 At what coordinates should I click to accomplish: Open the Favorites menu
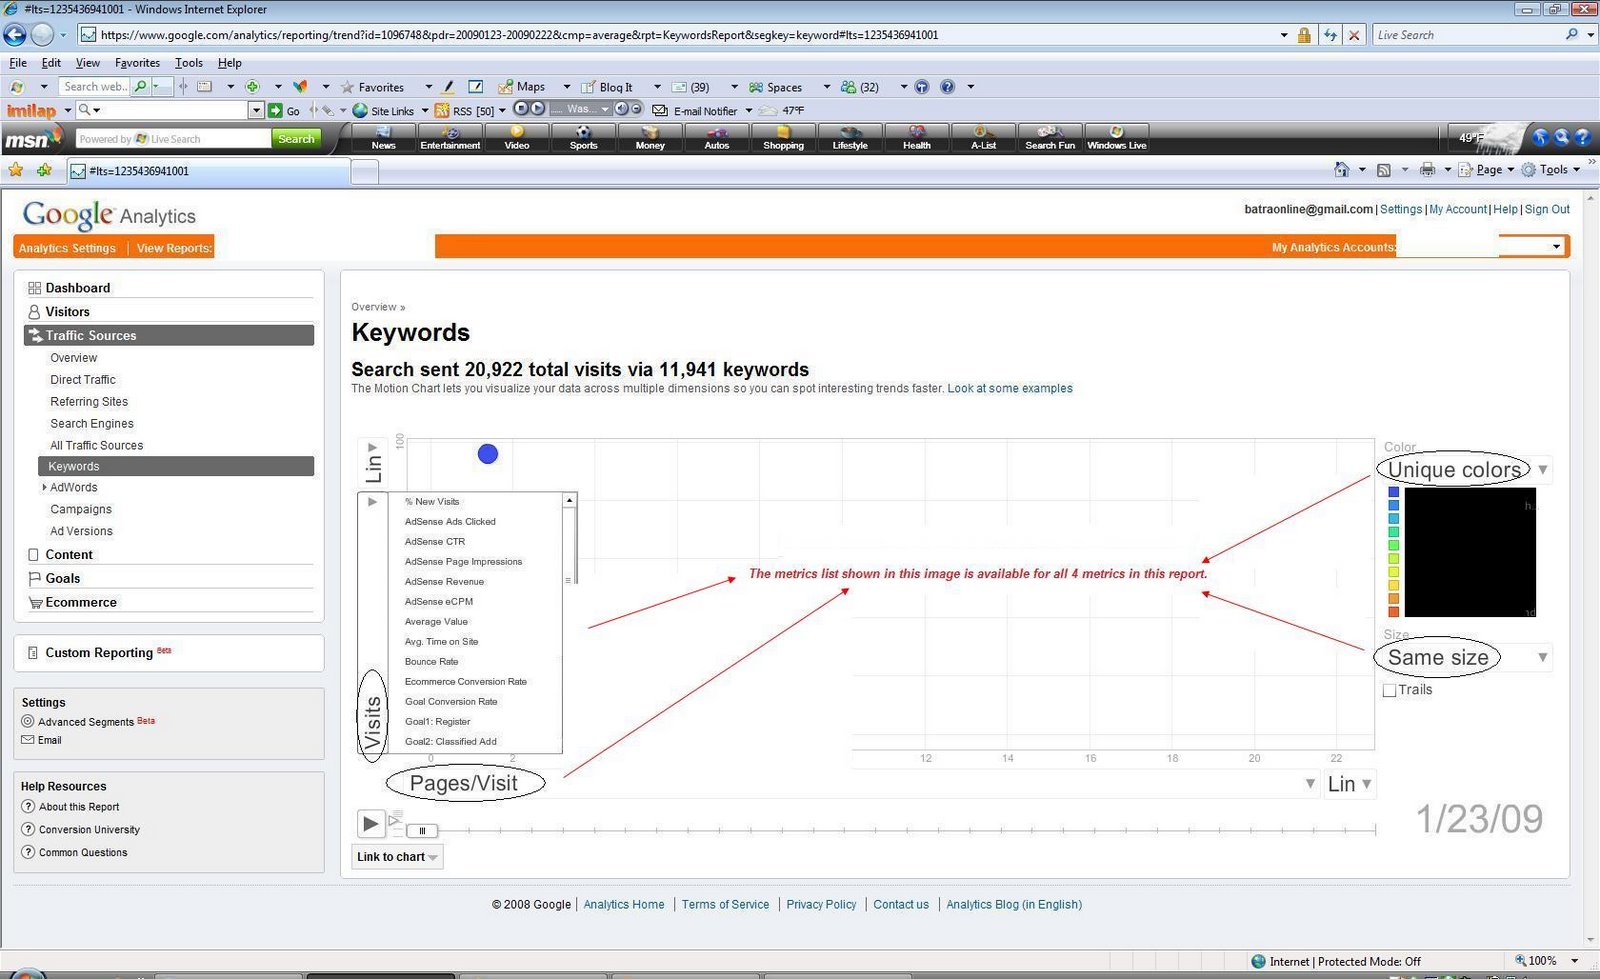137,62
